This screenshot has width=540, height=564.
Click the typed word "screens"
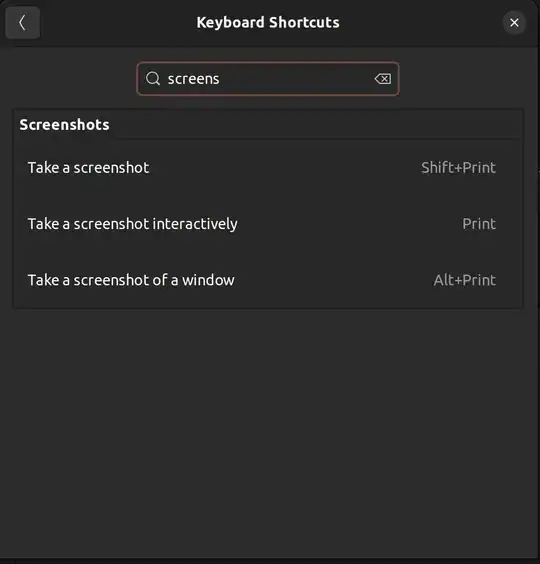(x=193, y=79)
